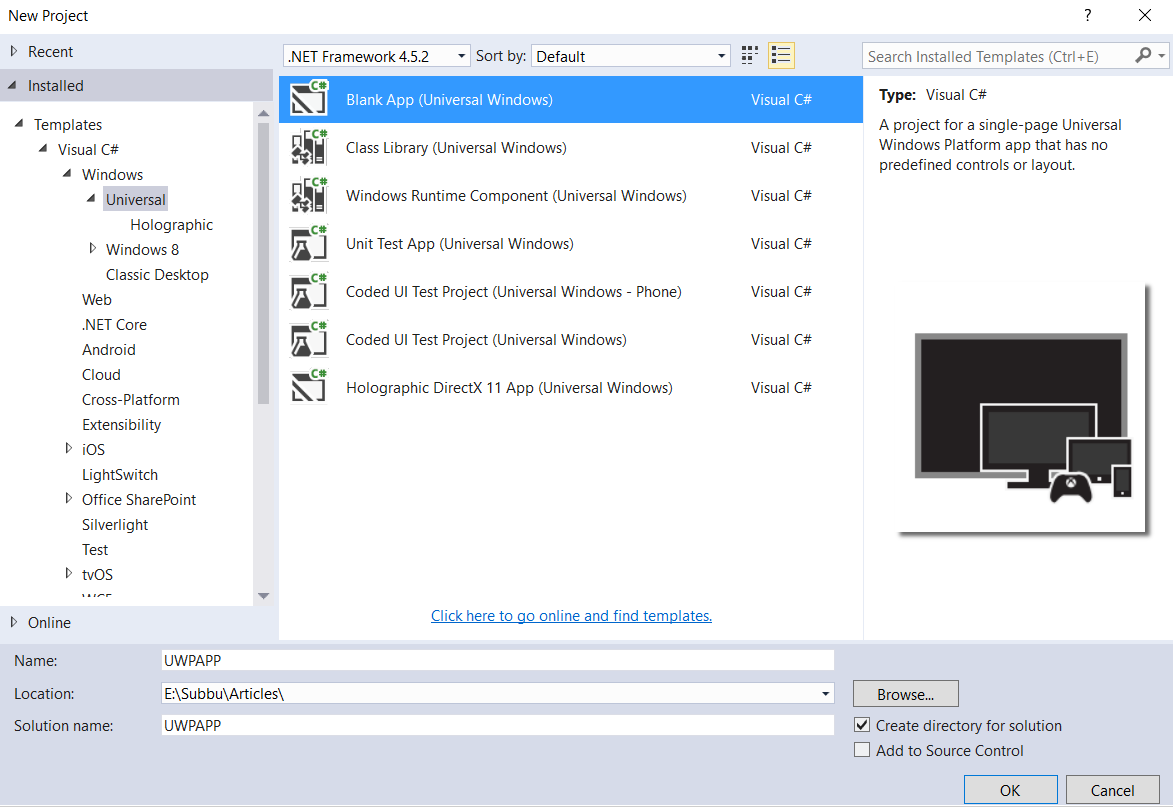Select the Cloud template category
This screenshot has height=807, width=1173.
pos(101,375)
